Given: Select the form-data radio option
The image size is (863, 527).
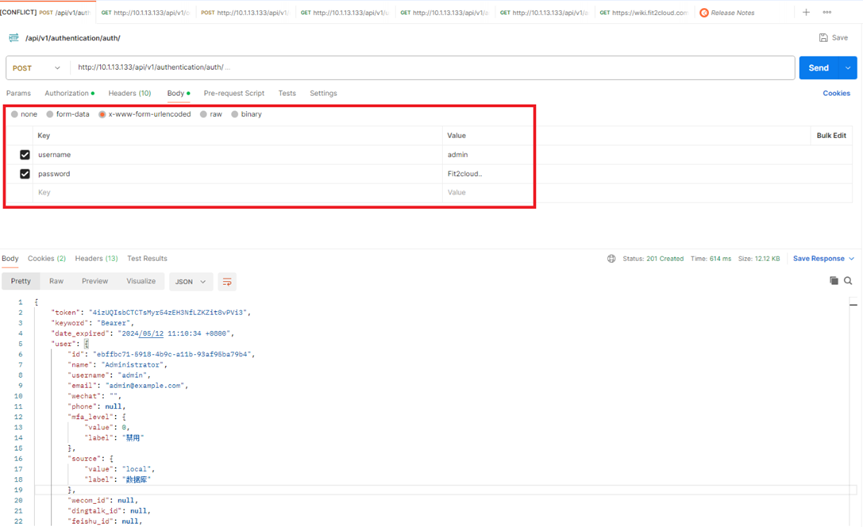Looking at the screenshot, I should pyautogui.click(x=50, y=115).
